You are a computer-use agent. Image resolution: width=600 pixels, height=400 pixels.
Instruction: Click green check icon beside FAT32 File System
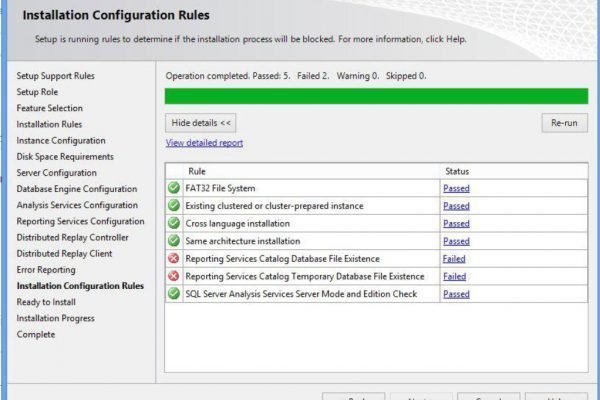tap(174, 188)
